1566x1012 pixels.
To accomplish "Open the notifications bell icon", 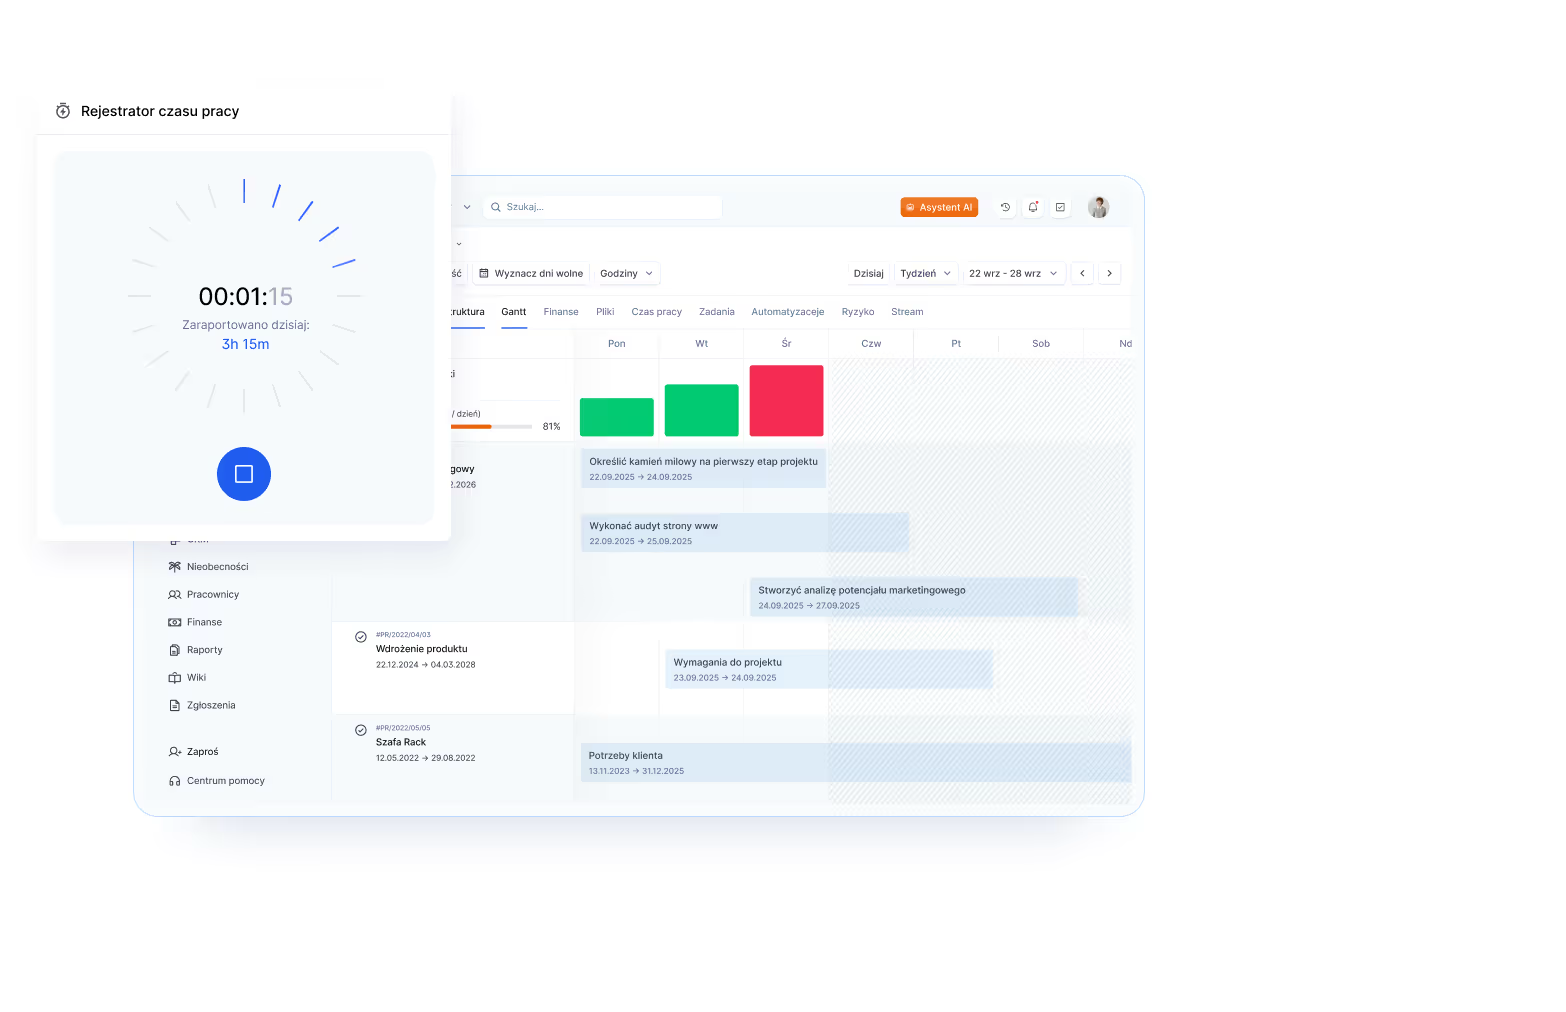I will point(1033,207).
